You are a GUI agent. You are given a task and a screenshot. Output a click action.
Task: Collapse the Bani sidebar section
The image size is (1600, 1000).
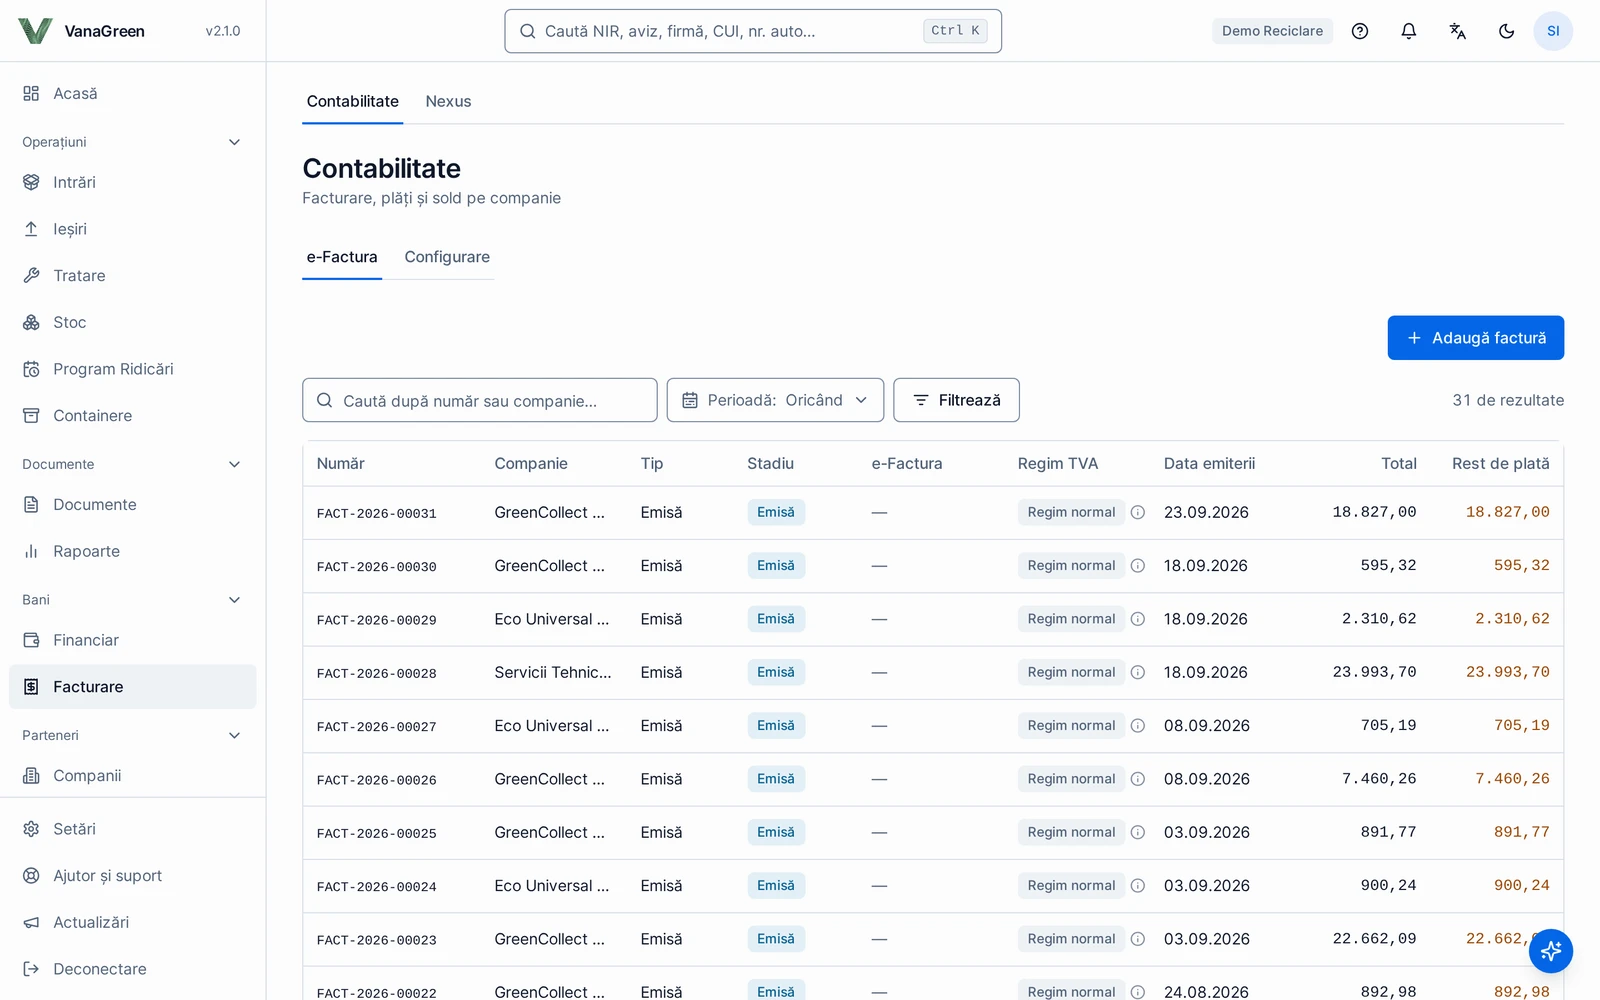(132, 600)
